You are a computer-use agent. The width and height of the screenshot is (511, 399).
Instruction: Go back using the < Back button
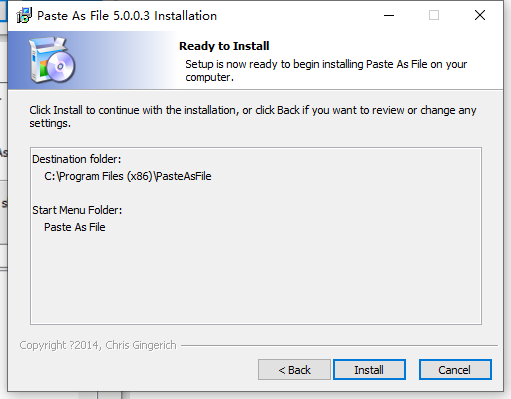(294, 369)
